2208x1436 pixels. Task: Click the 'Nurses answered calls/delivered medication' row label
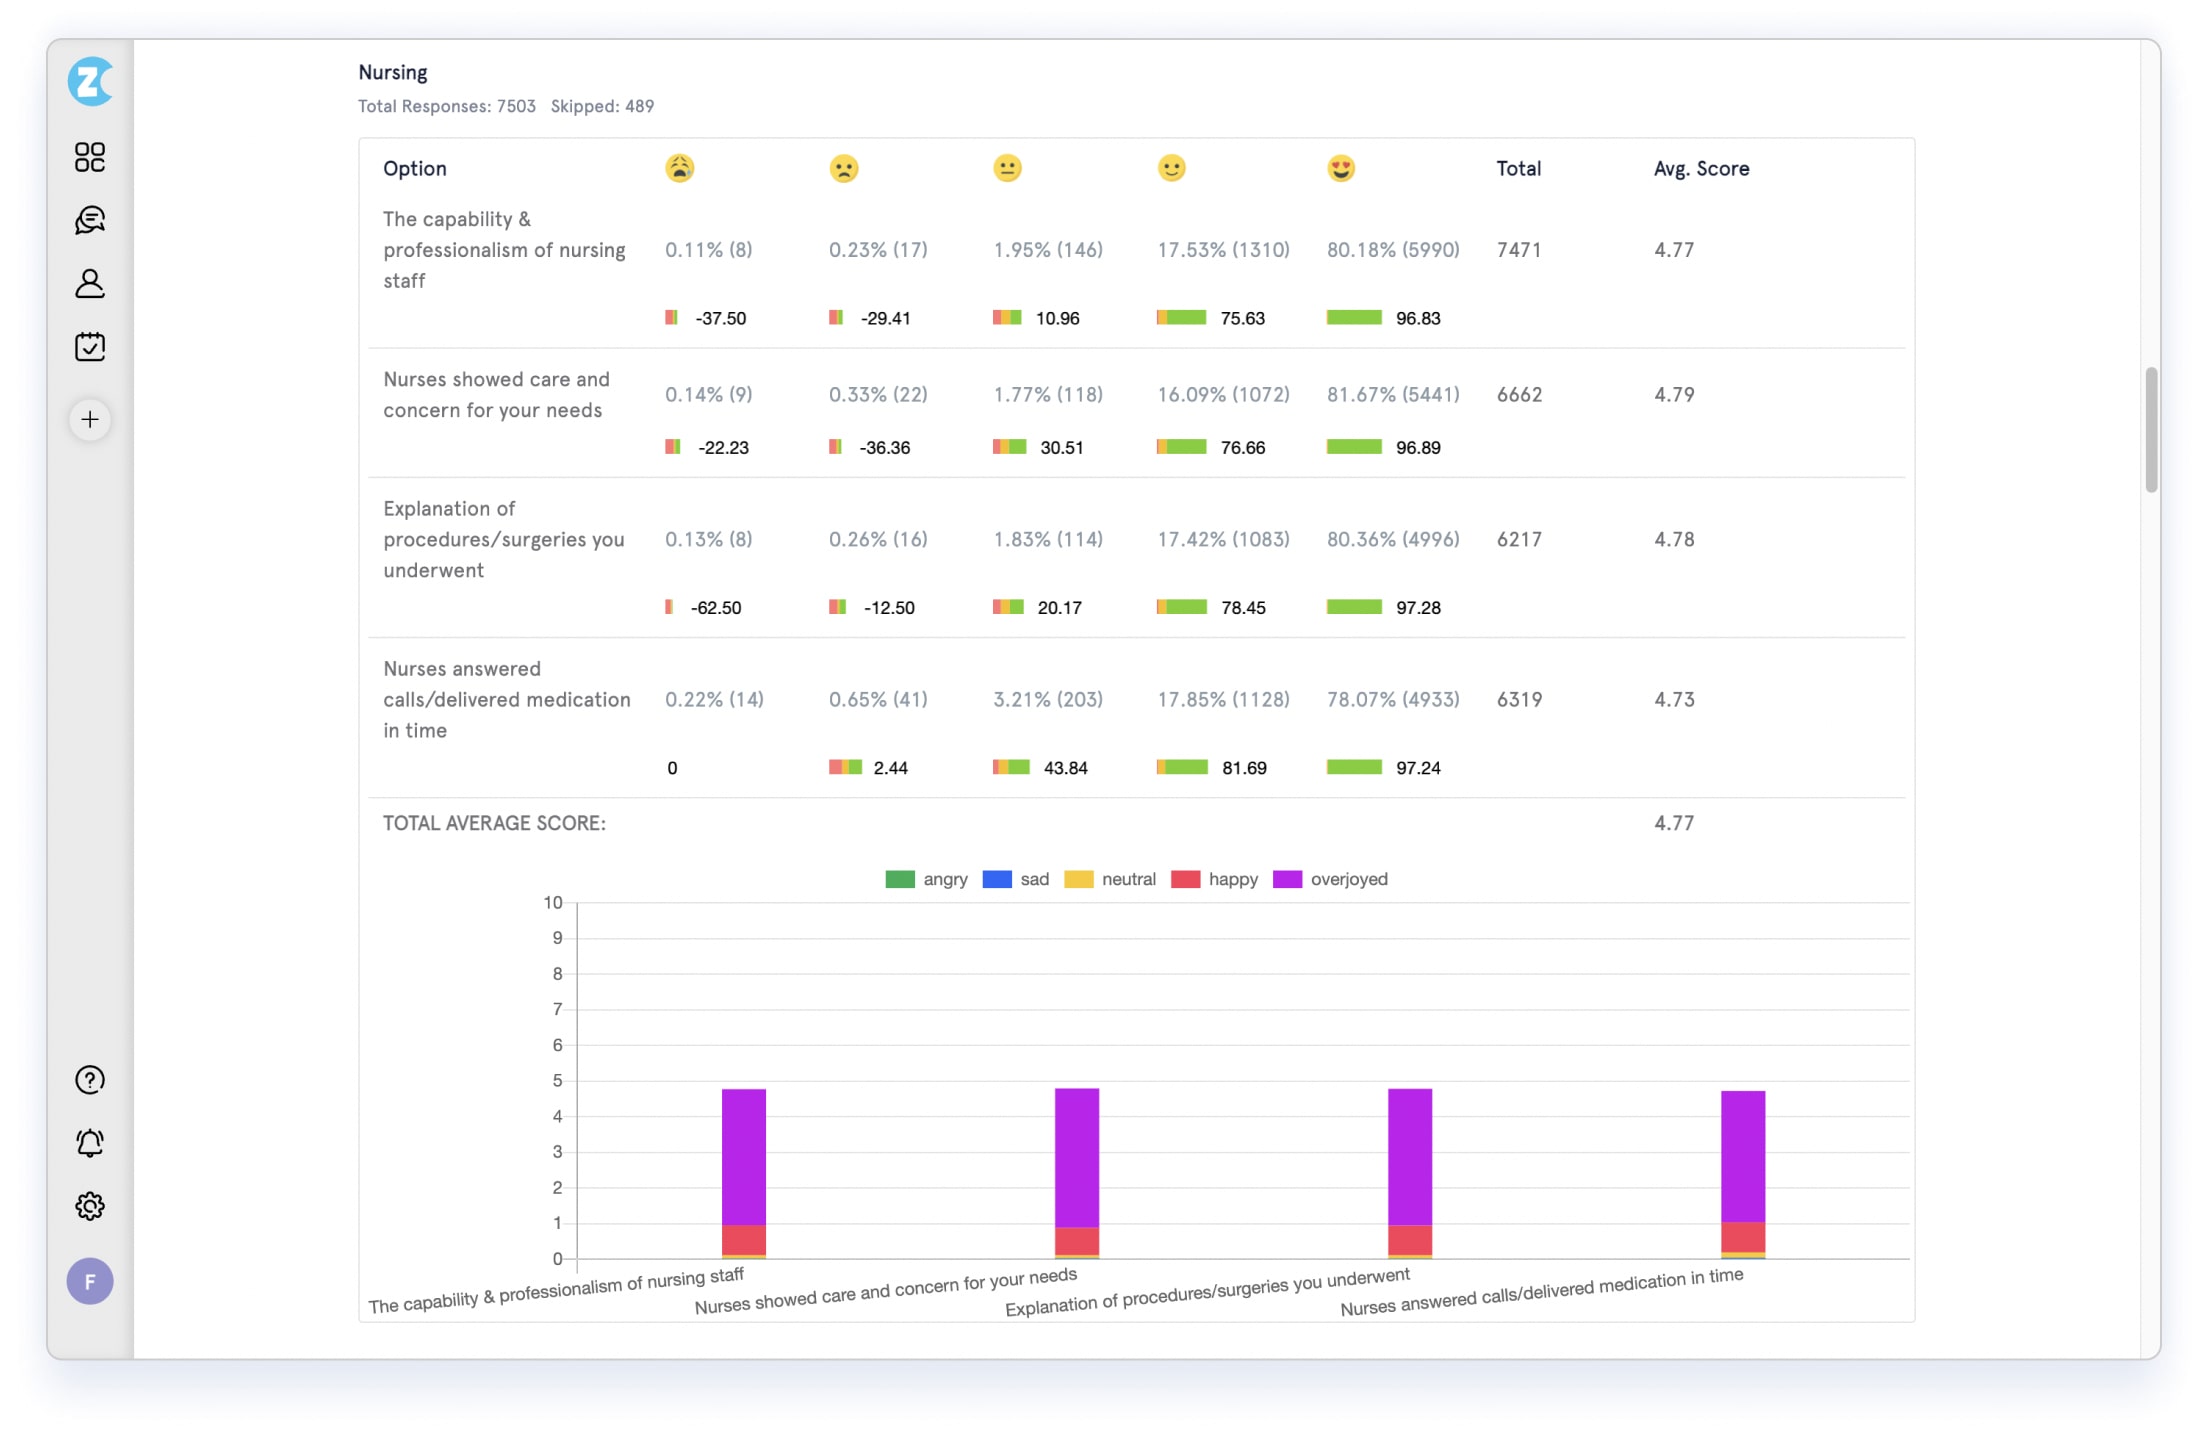[x=507, y=699]
